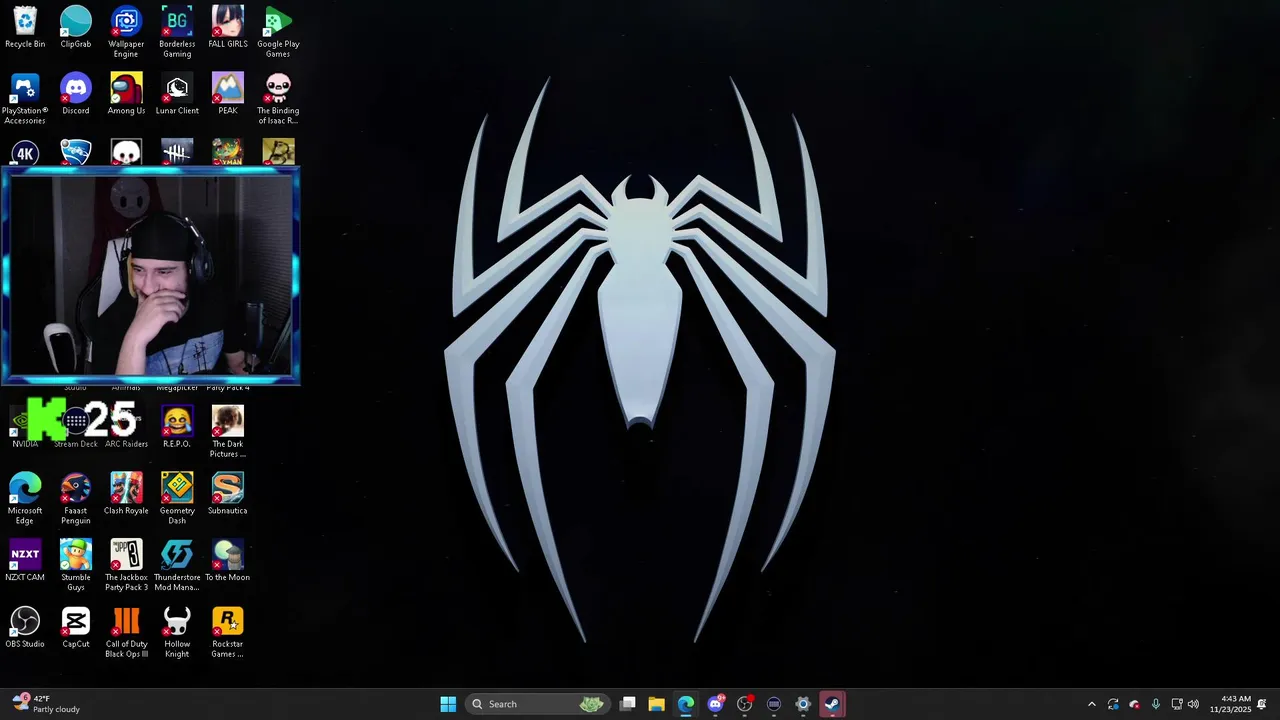The width and height of the screenshot is (1280, 720).
Task: Open the Subnautica desktop shortcut
Action: (x=228, y=494)
